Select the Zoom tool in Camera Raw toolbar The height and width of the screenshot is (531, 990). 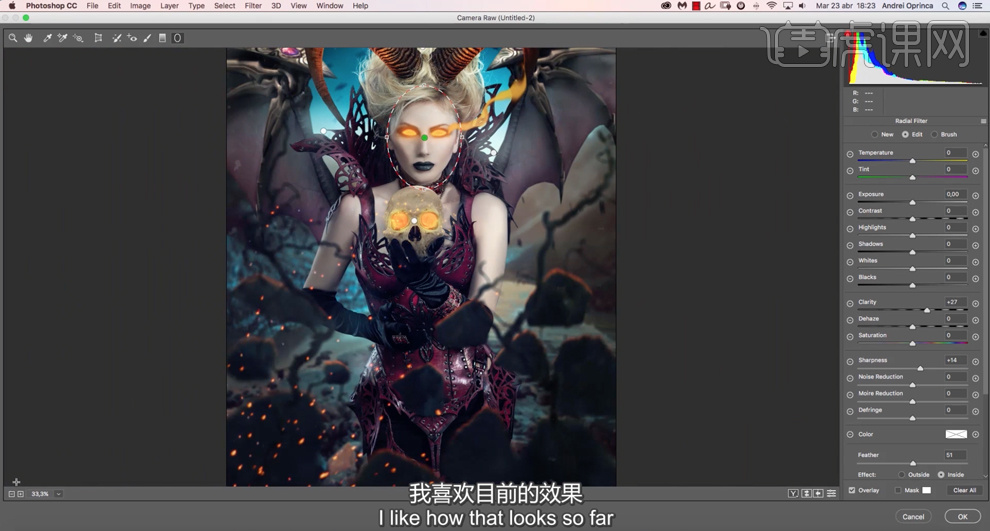[13, 38]
